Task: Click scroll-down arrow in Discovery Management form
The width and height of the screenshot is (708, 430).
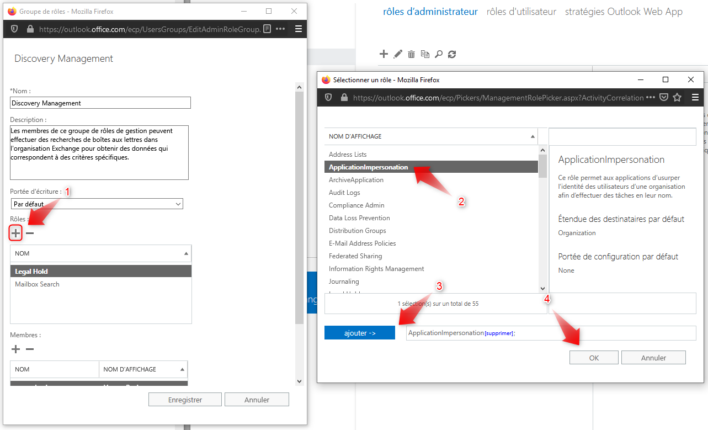Action: [x=299, y=381]
